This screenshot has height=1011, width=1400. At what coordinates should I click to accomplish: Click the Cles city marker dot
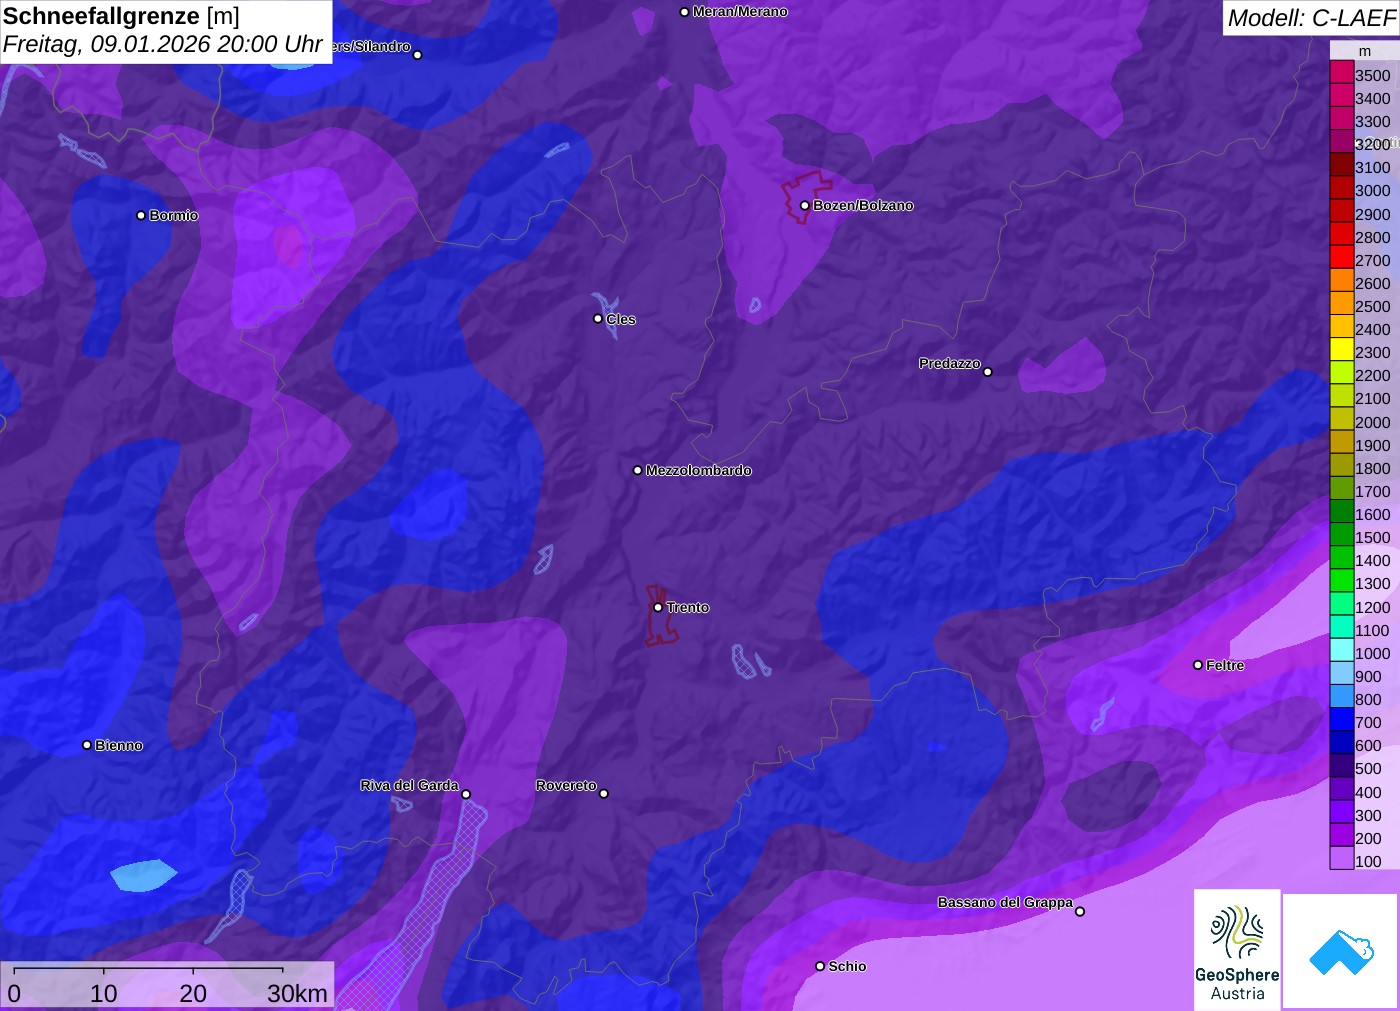coord(598,319)
